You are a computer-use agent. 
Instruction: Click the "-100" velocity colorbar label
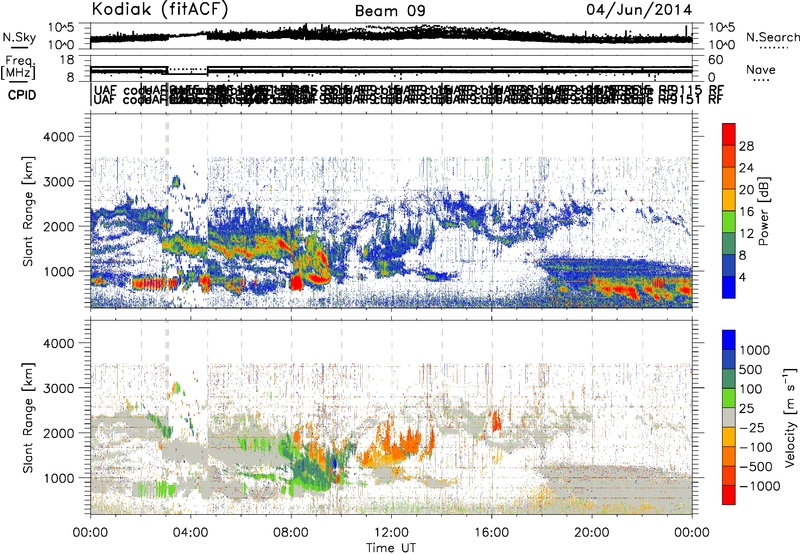[756, 447]
